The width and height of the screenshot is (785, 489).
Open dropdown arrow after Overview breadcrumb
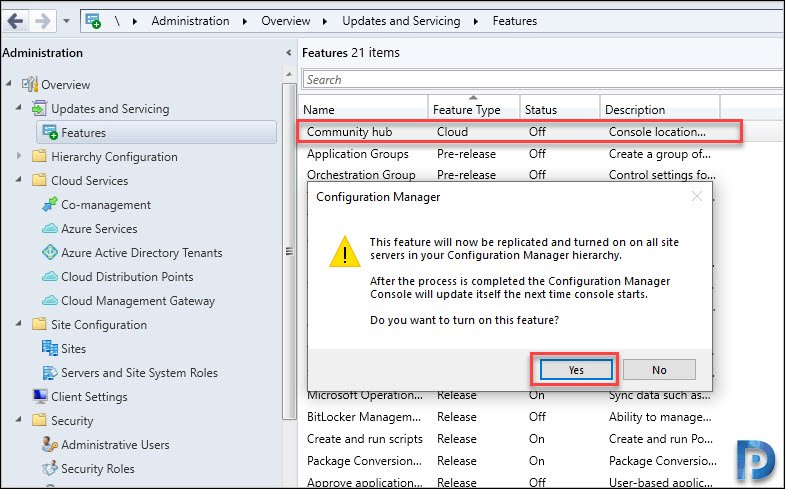325,22
